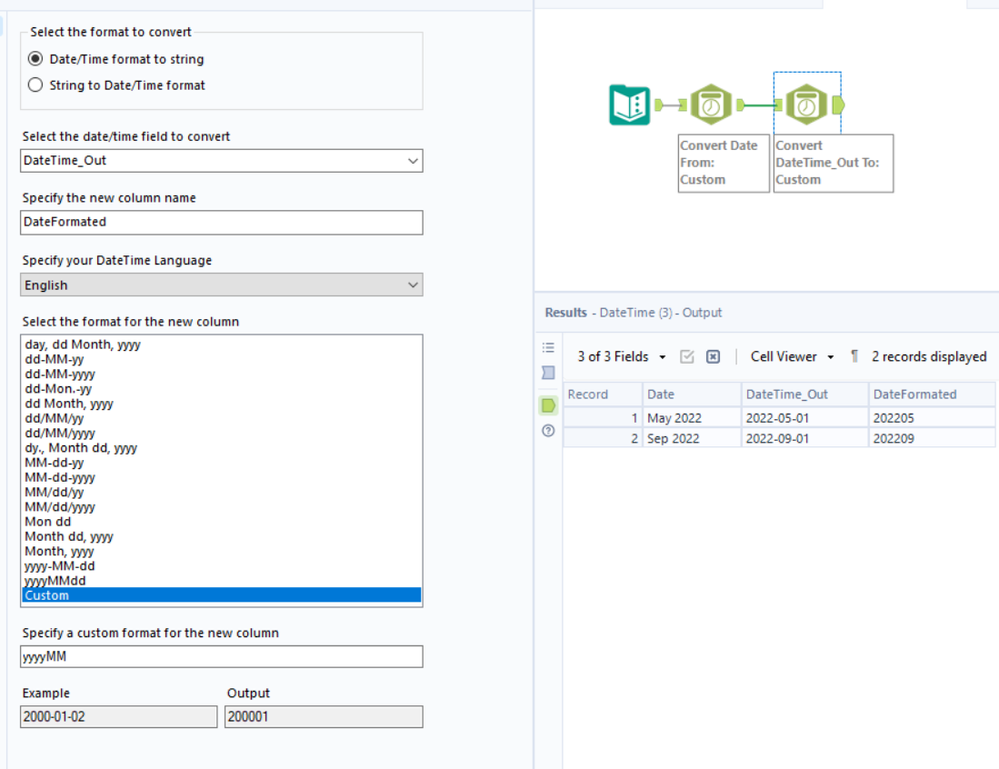Click the DateFormated column header

coord(932,394)
